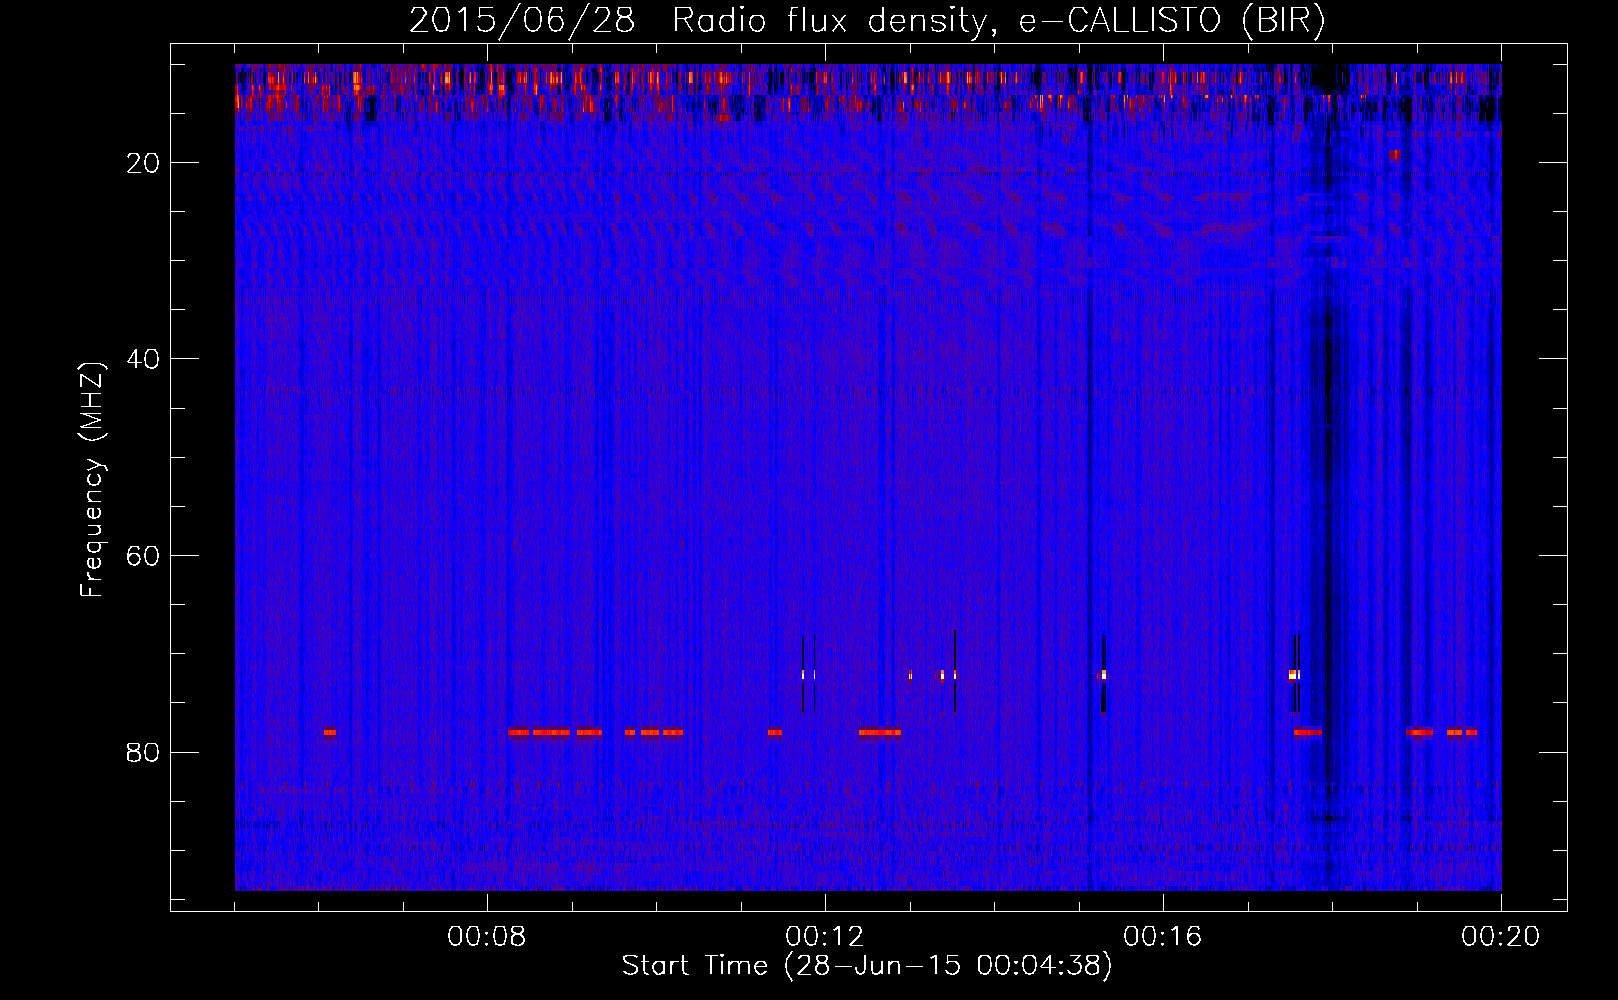
Task: Click the "80" frequency tick label
Action: (x=143, y=752)
